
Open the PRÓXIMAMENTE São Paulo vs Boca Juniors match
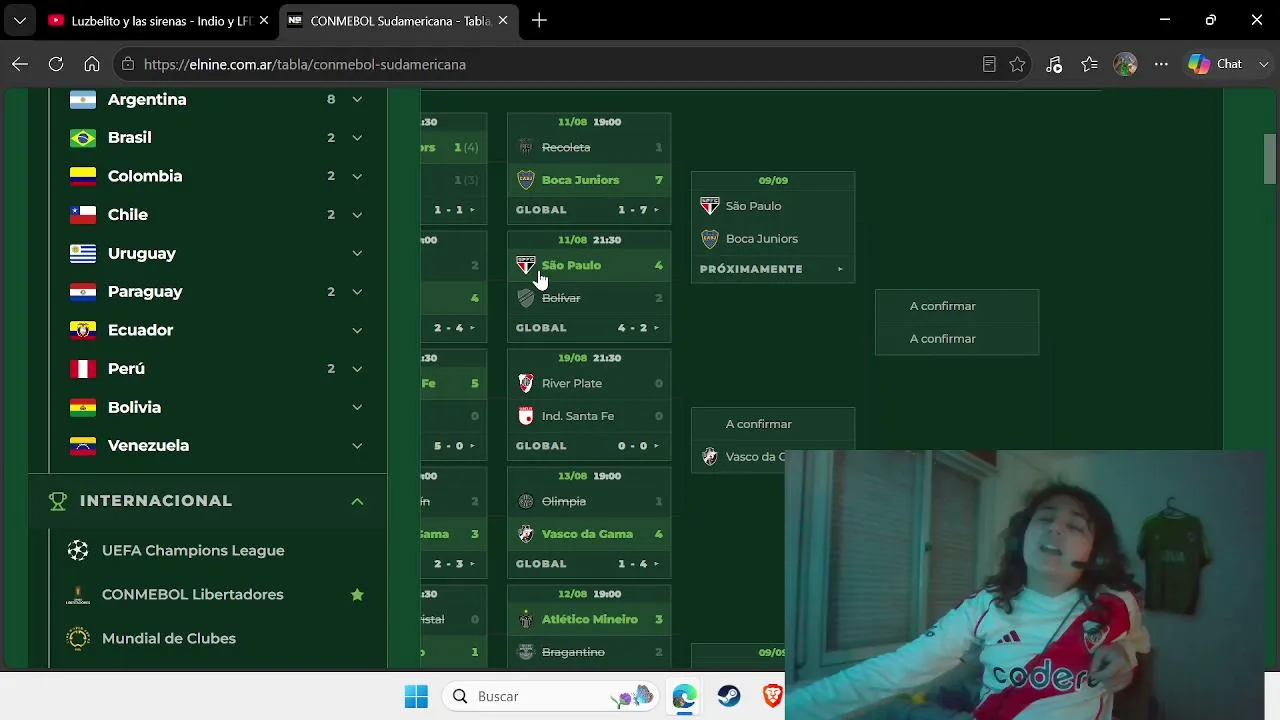click(773, 269)
